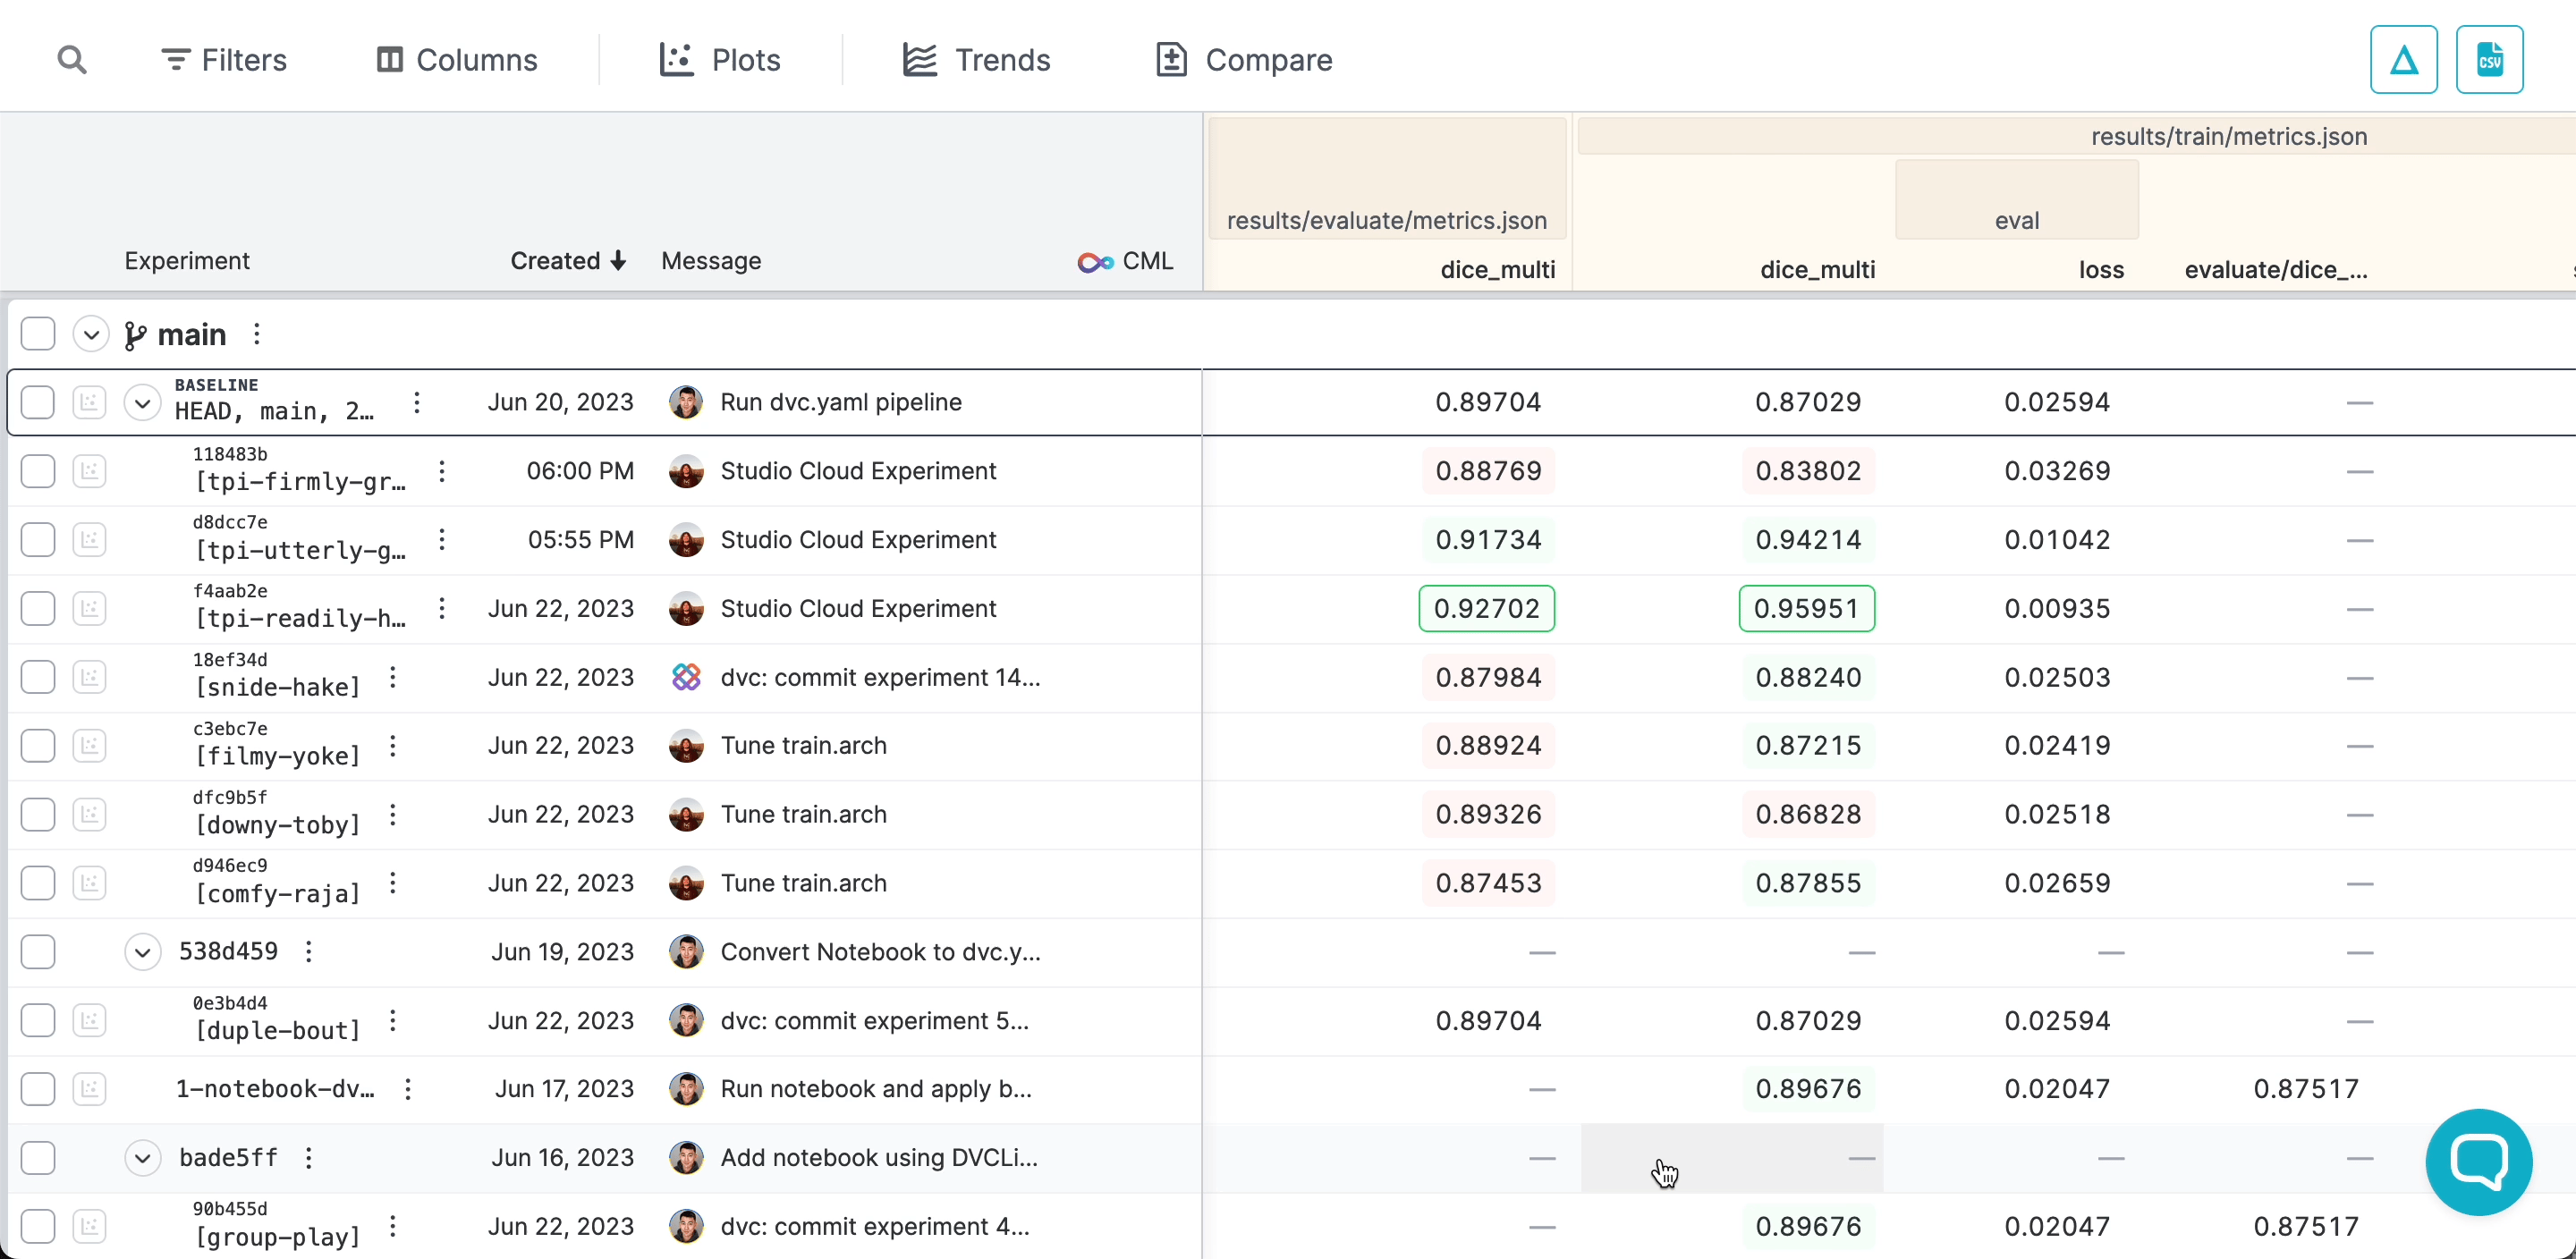Viewport: 2576px width, 1259px height.
Task: Toggle plot icon for baseline HEAD row
Action: click(90, 403)
